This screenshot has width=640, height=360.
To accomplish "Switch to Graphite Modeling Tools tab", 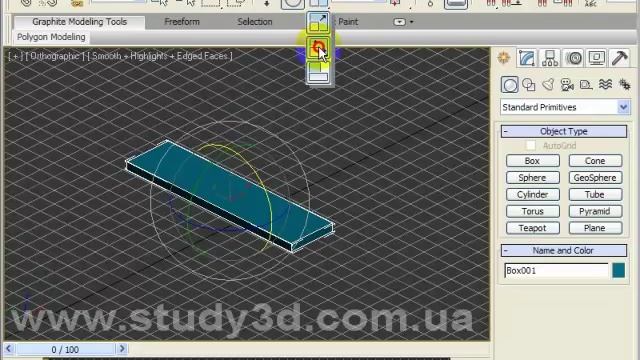I will pyautogui.click(x=80, y=22).
